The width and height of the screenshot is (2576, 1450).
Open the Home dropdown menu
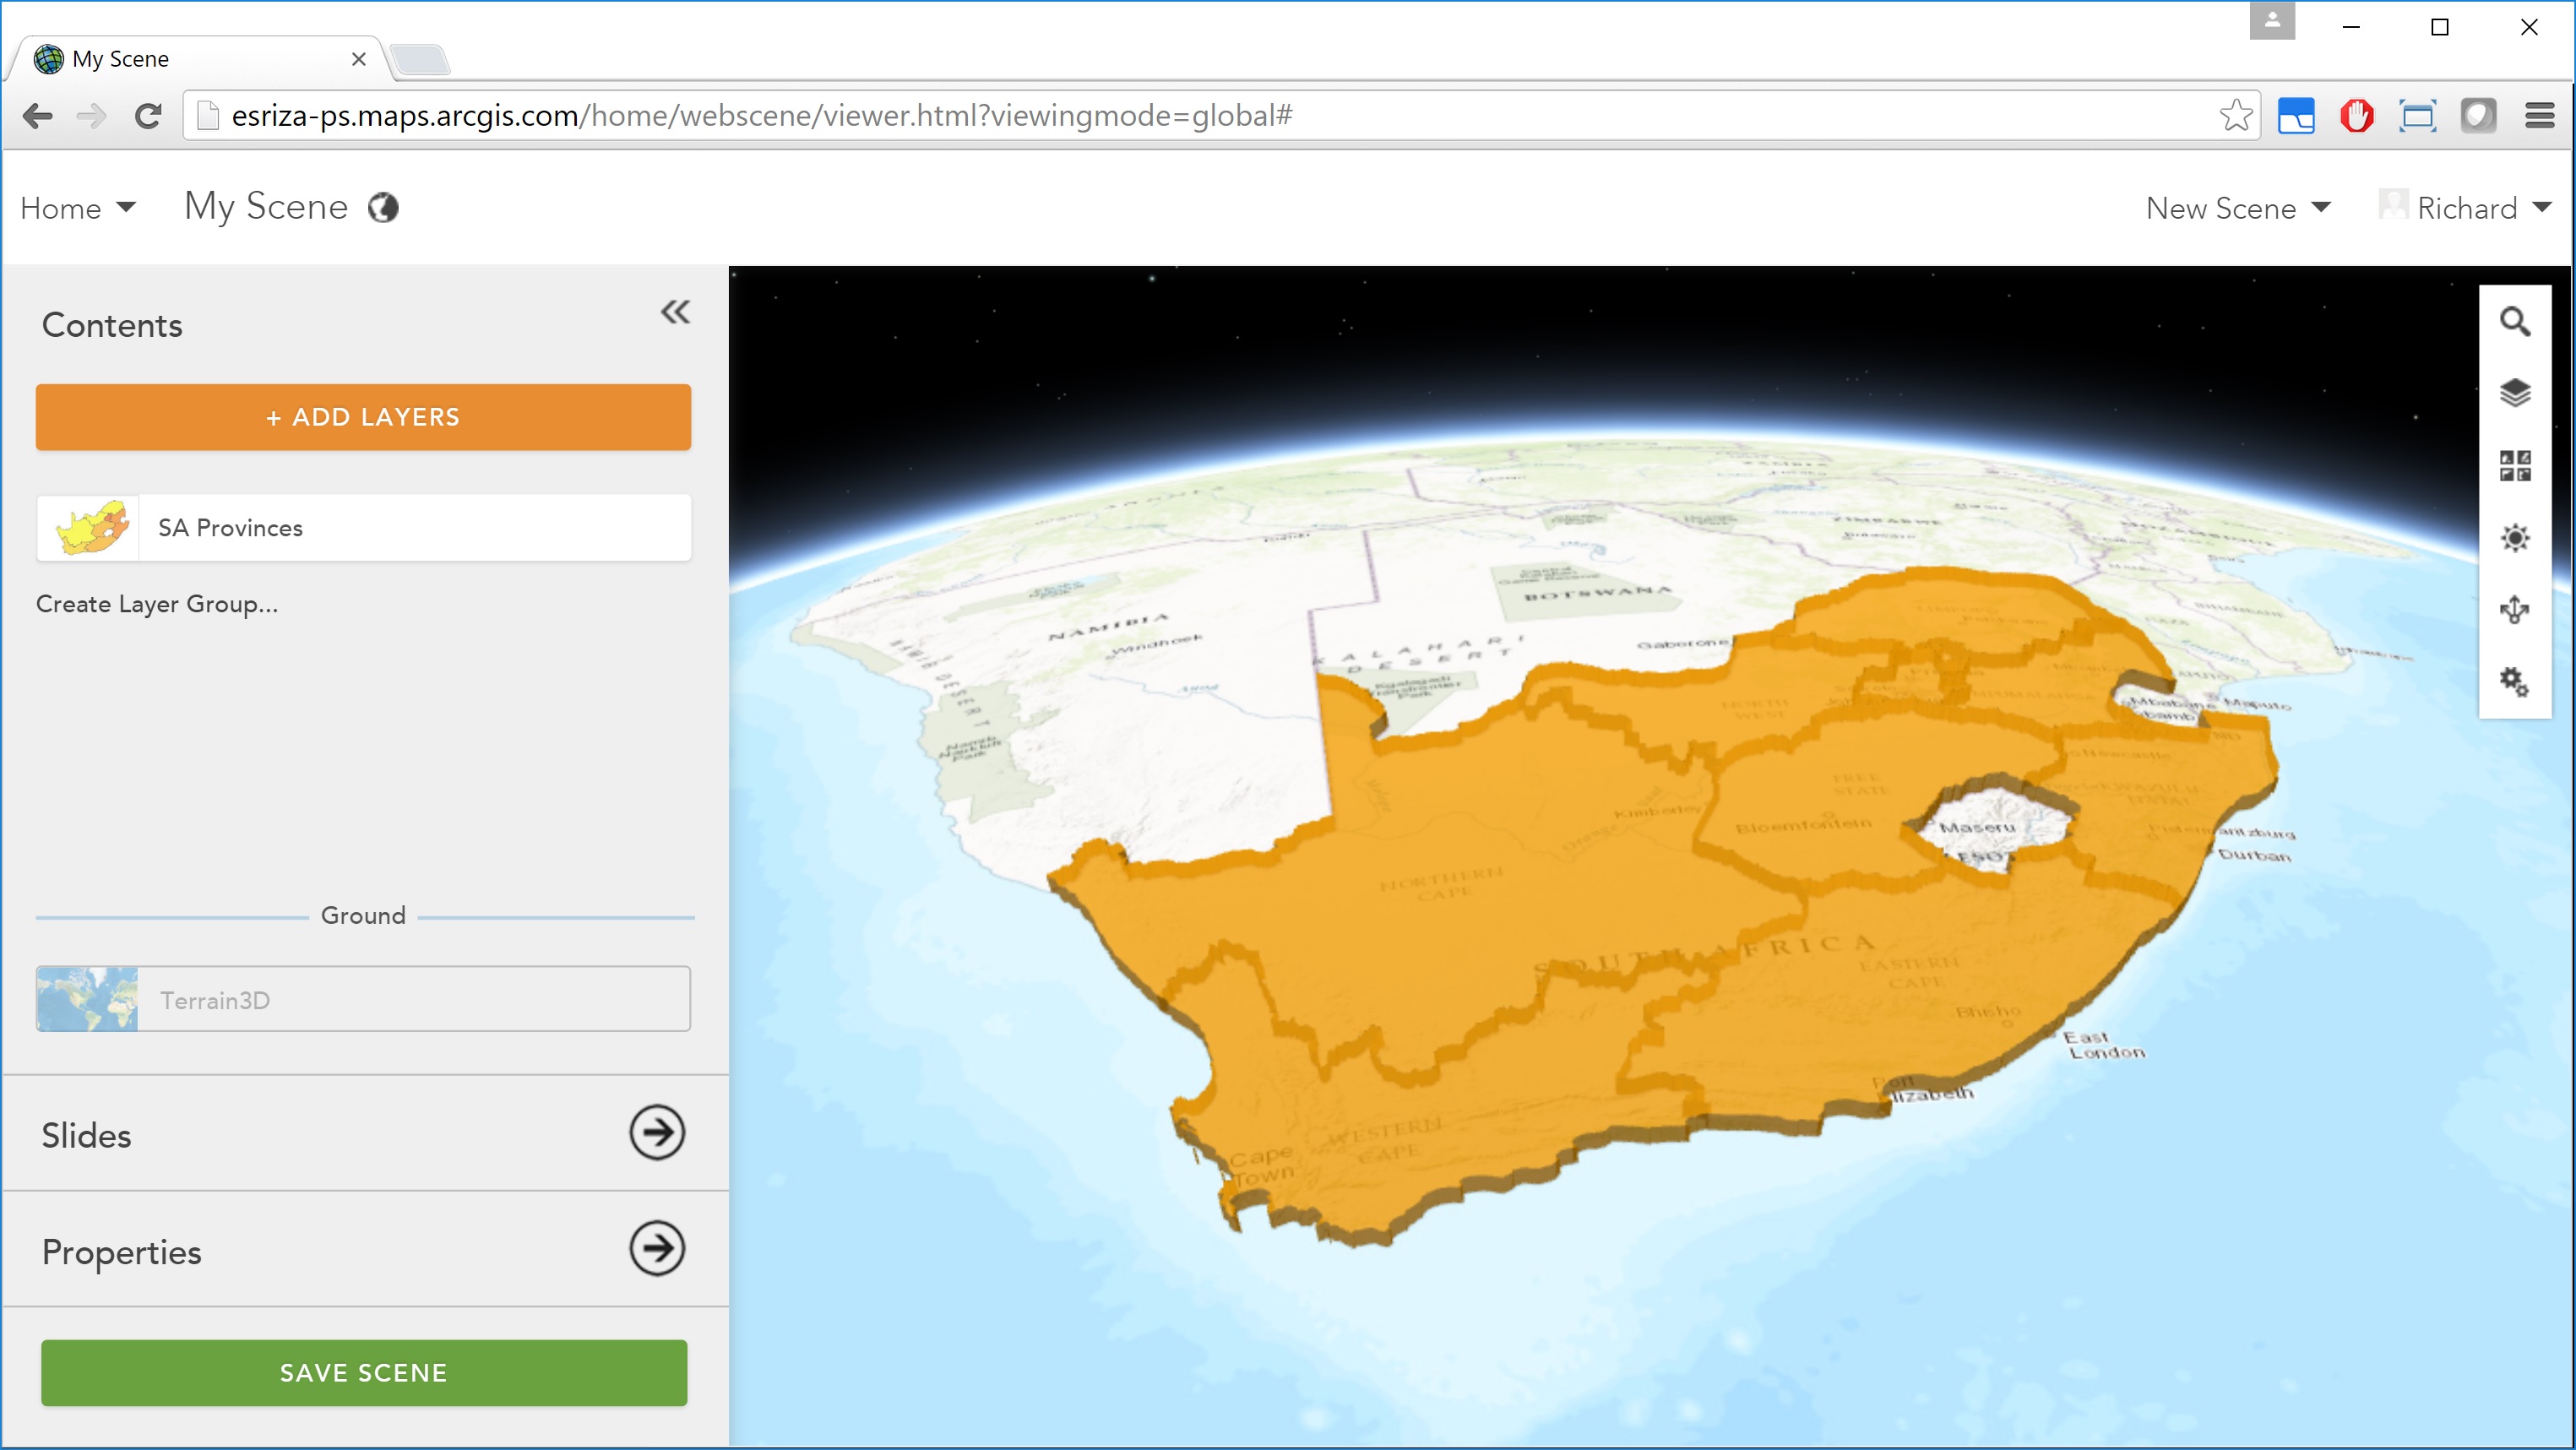[77, 208]
